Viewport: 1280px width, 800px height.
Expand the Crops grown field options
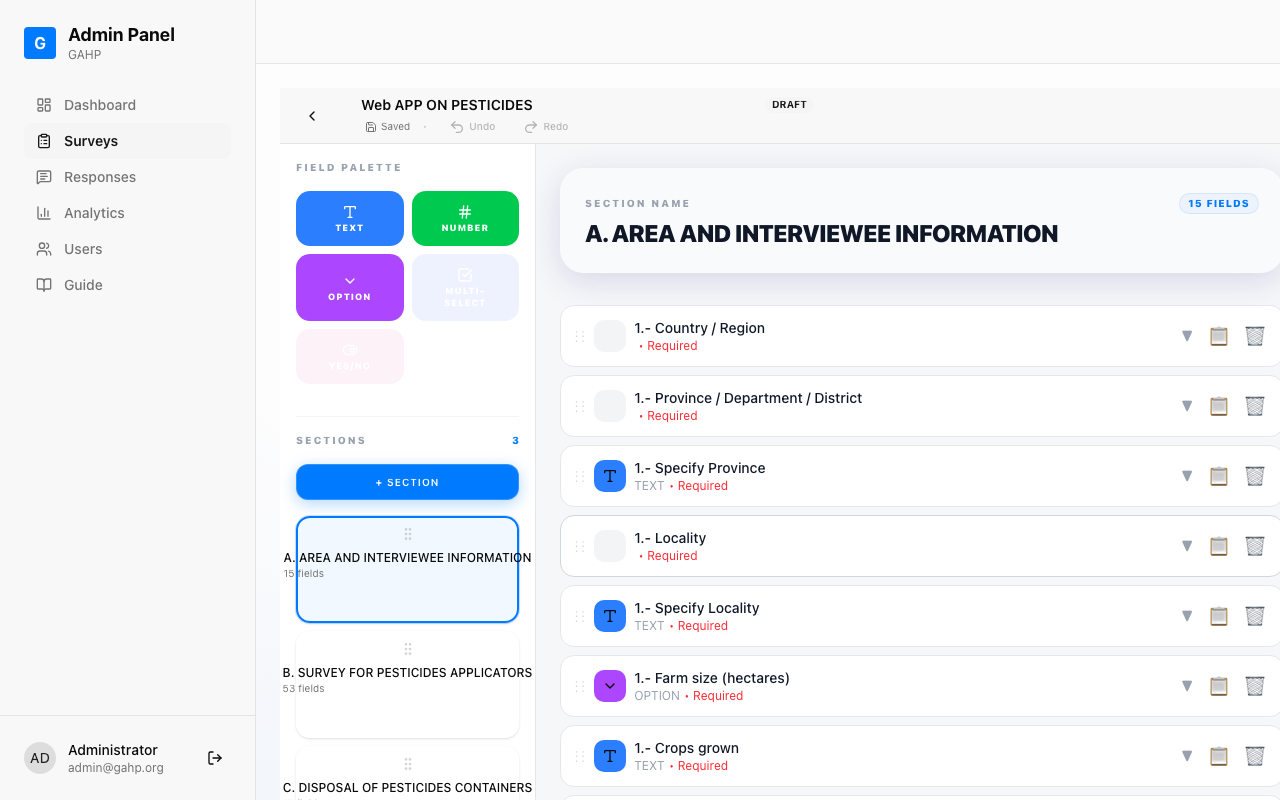(1187, 756)
